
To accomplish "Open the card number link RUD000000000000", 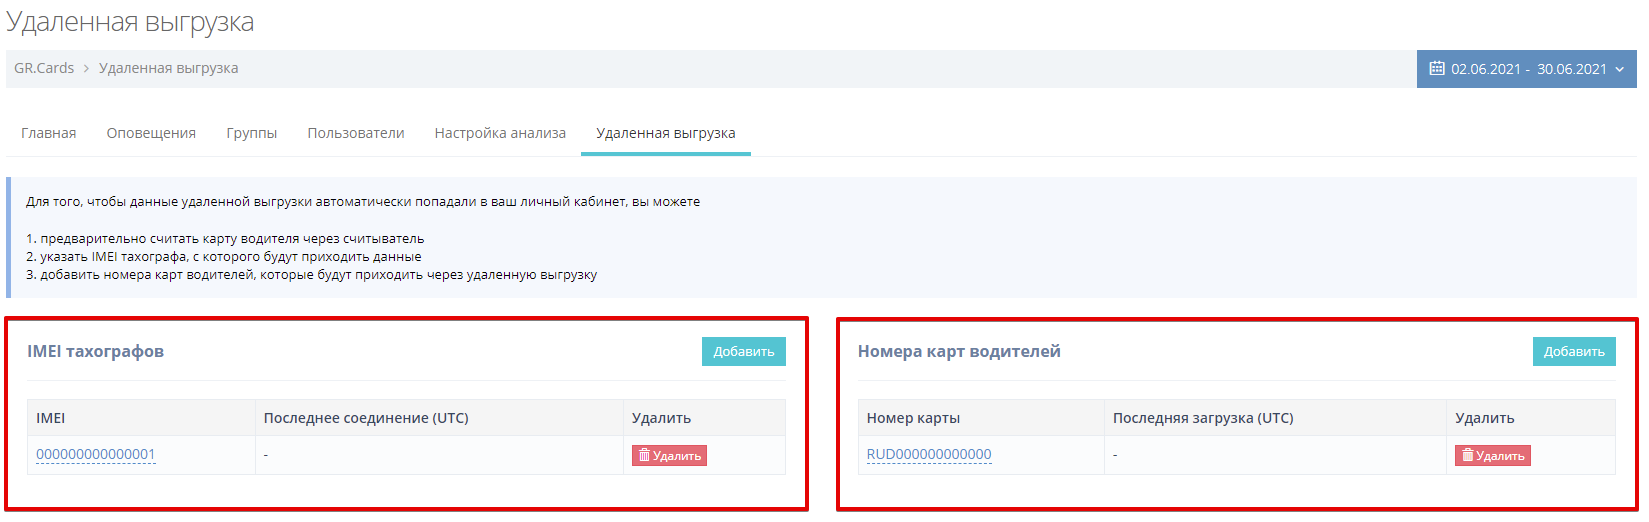I will pyautogui.click(x=929, y=455).
